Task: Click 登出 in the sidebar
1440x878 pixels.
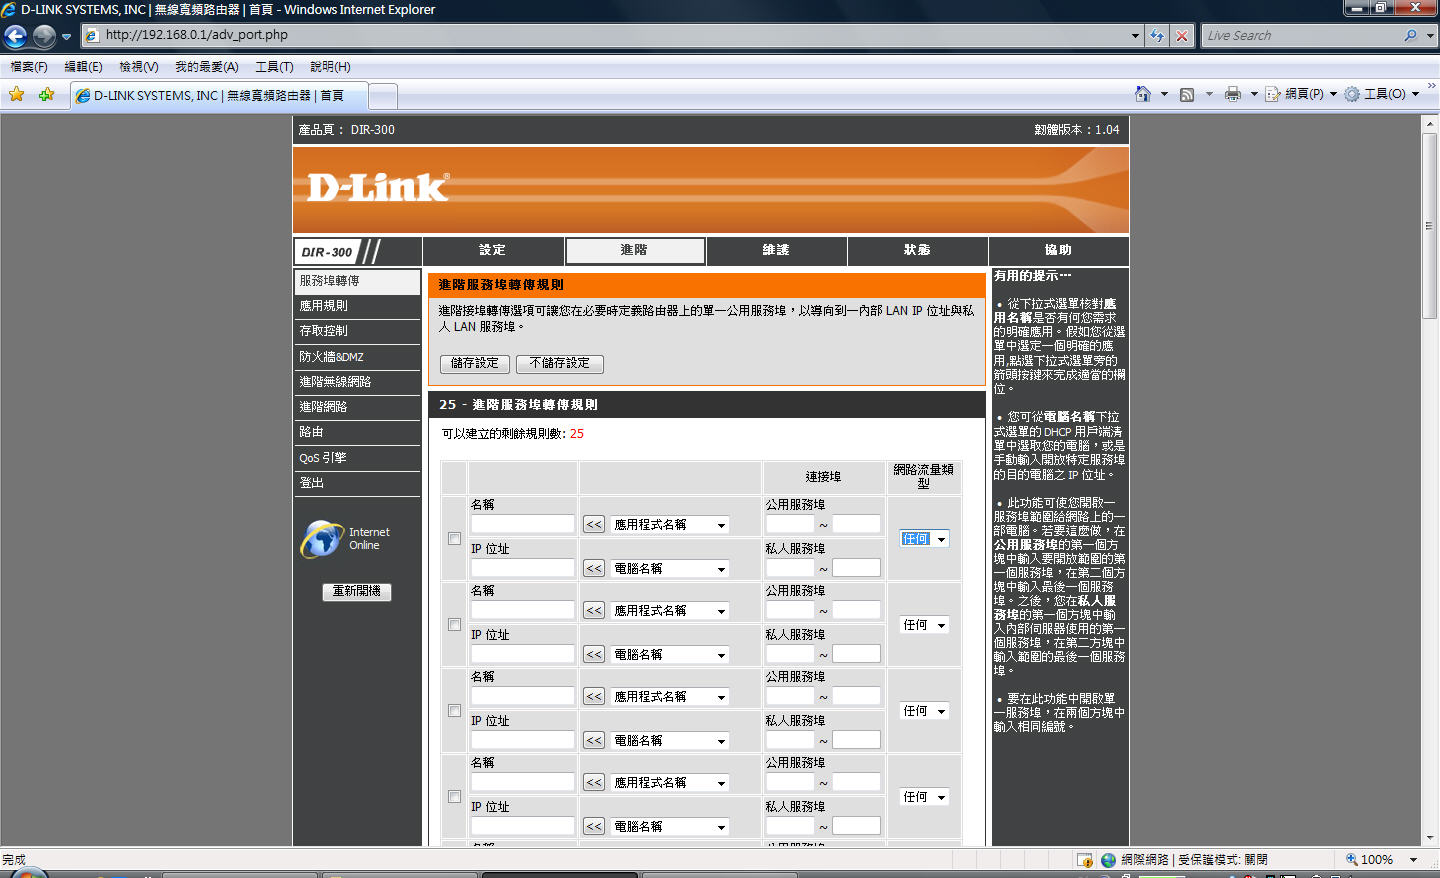Action: pos(357,483)
